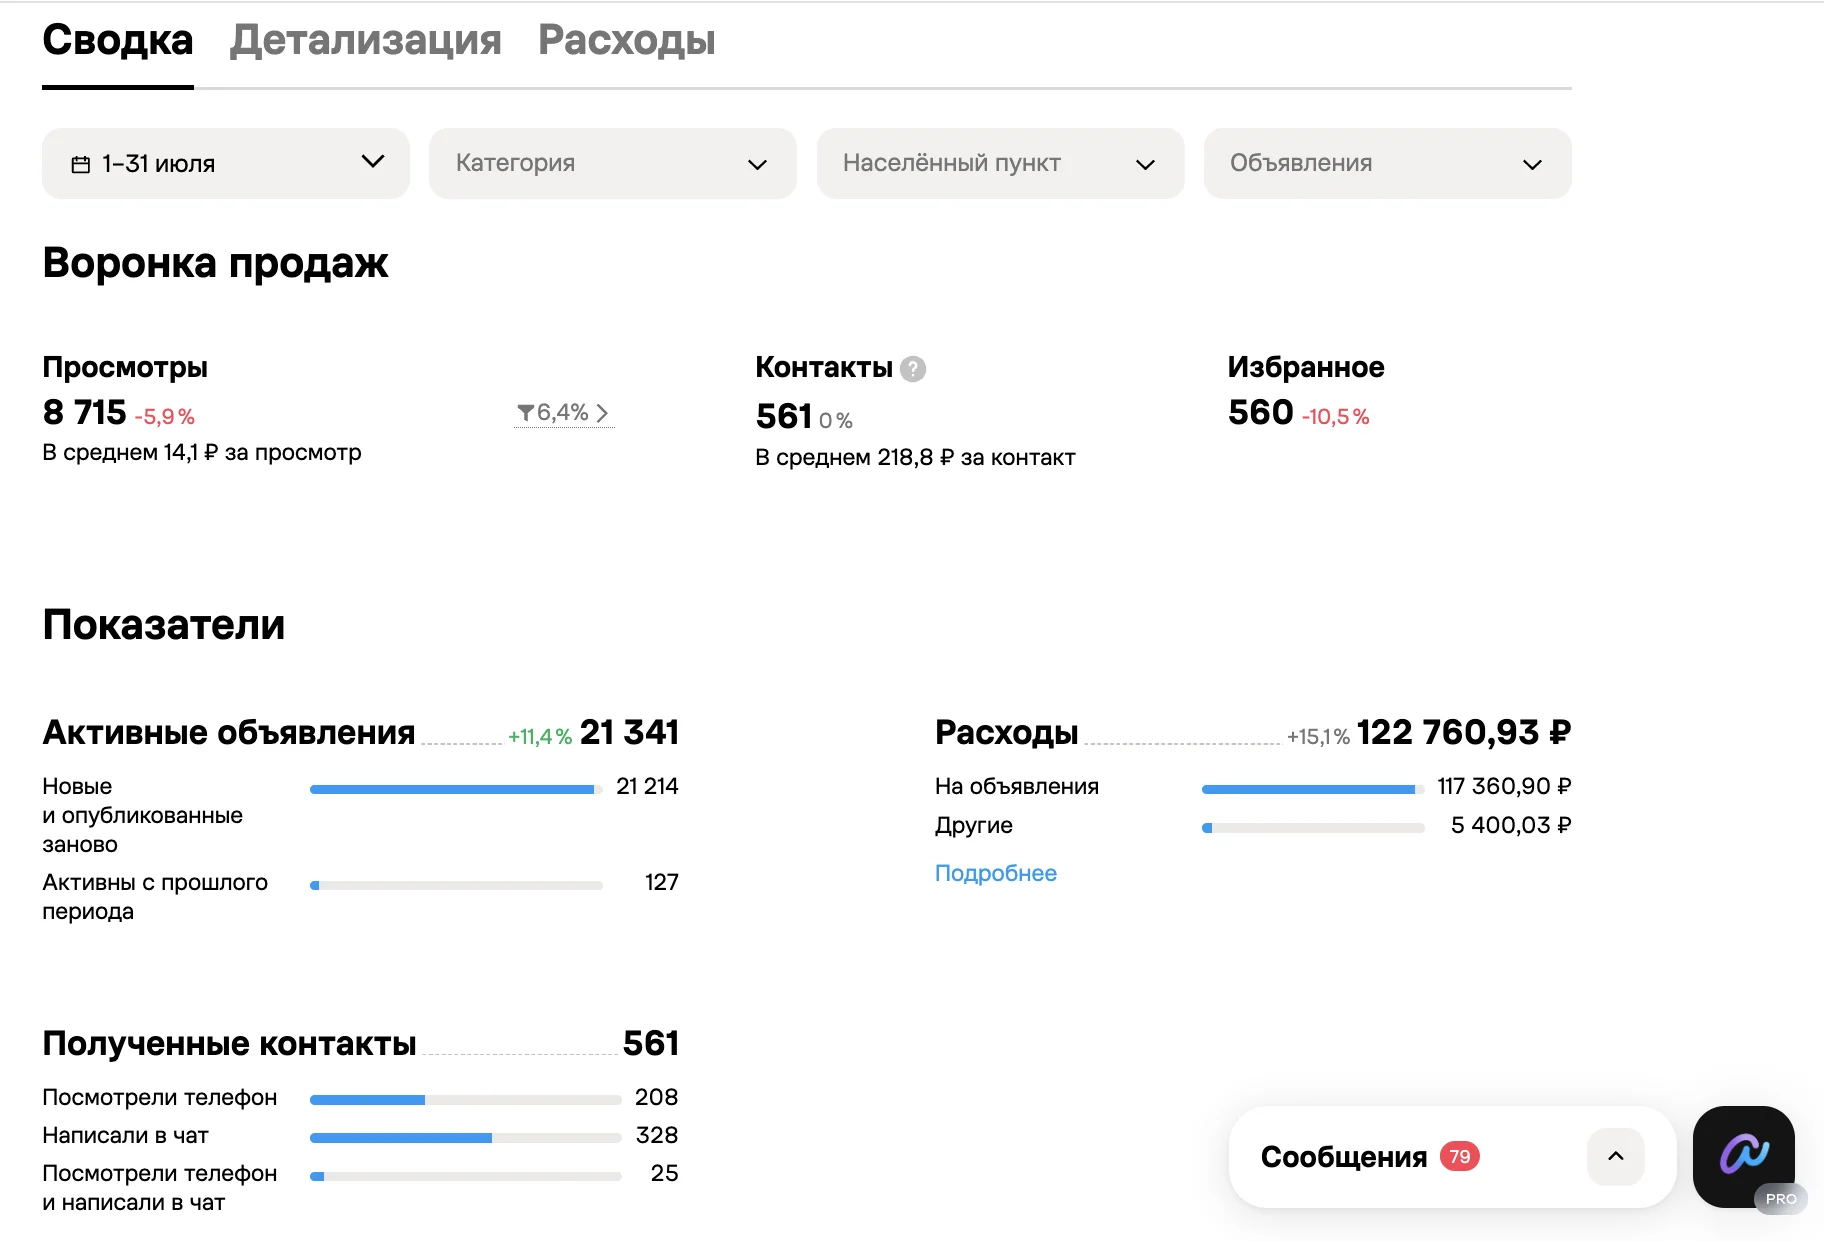This screenshot has width=1824, height=1241.
Task: Click the Показатели heading
Action: coord(164,625)
